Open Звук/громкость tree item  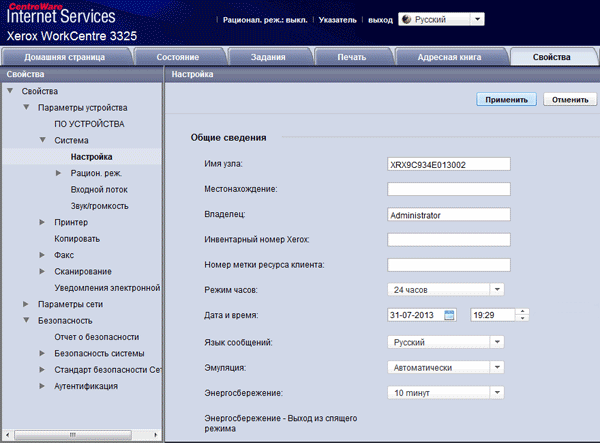pos(99,206)
